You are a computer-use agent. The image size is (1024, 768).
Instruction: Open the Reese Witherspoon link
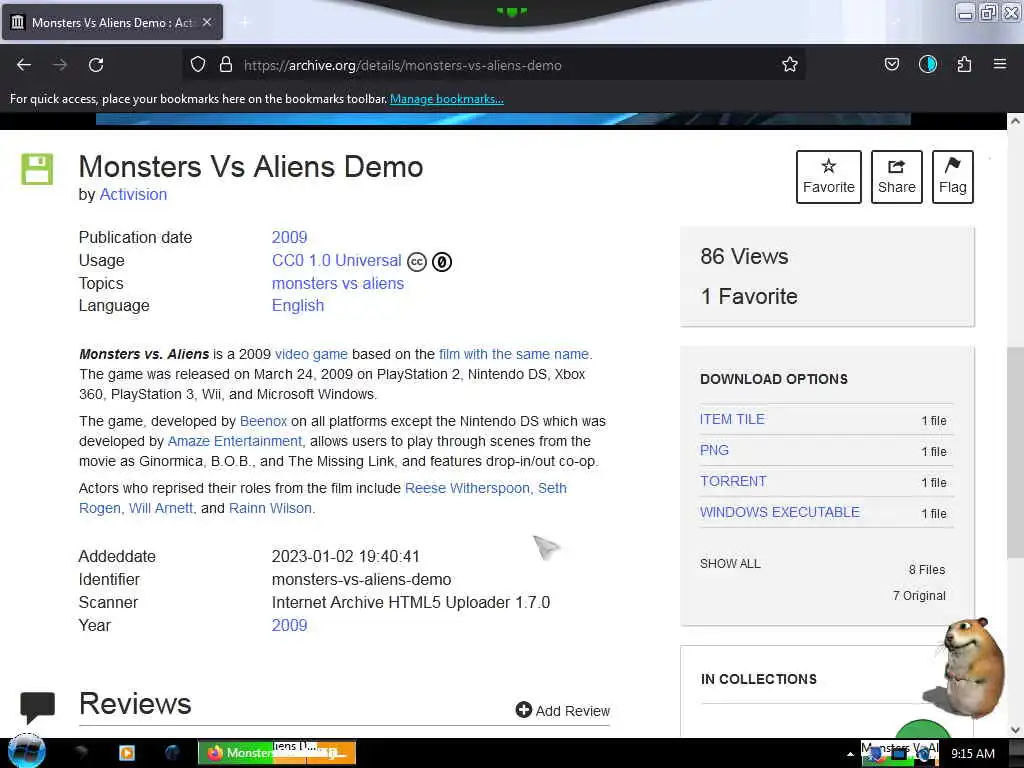coord(467,488)
